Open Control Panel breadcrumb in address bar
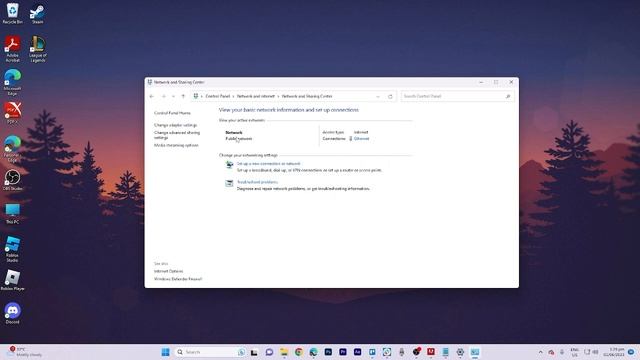640x360 pixels. pos(218,96)
